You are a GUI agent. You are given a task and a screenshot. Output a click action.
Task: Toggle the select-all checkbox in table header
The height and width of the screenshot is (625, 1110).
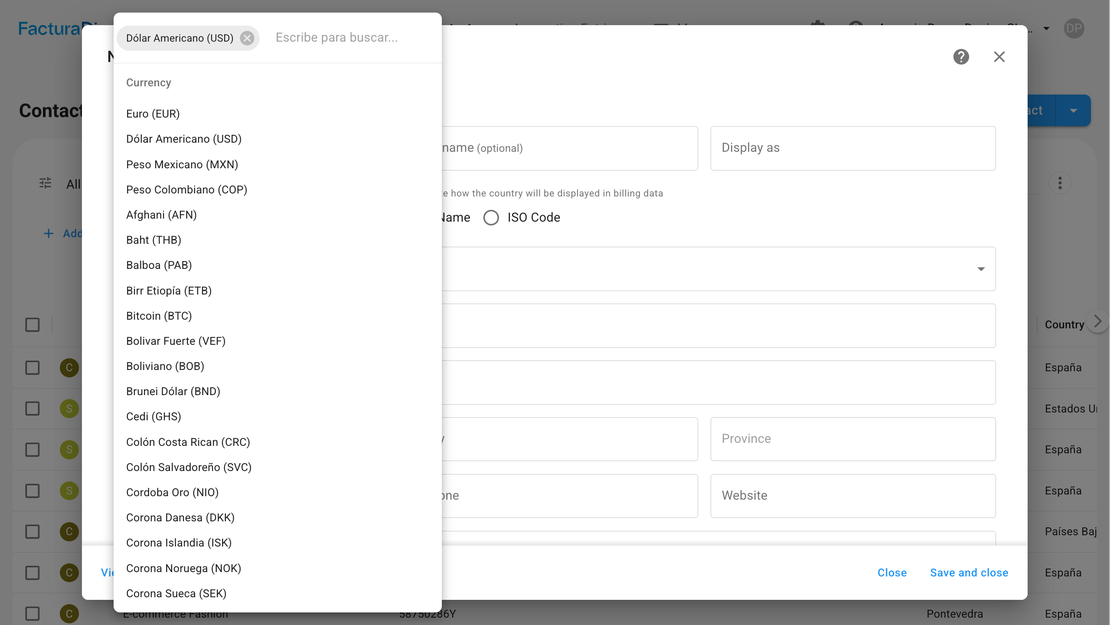32,325
